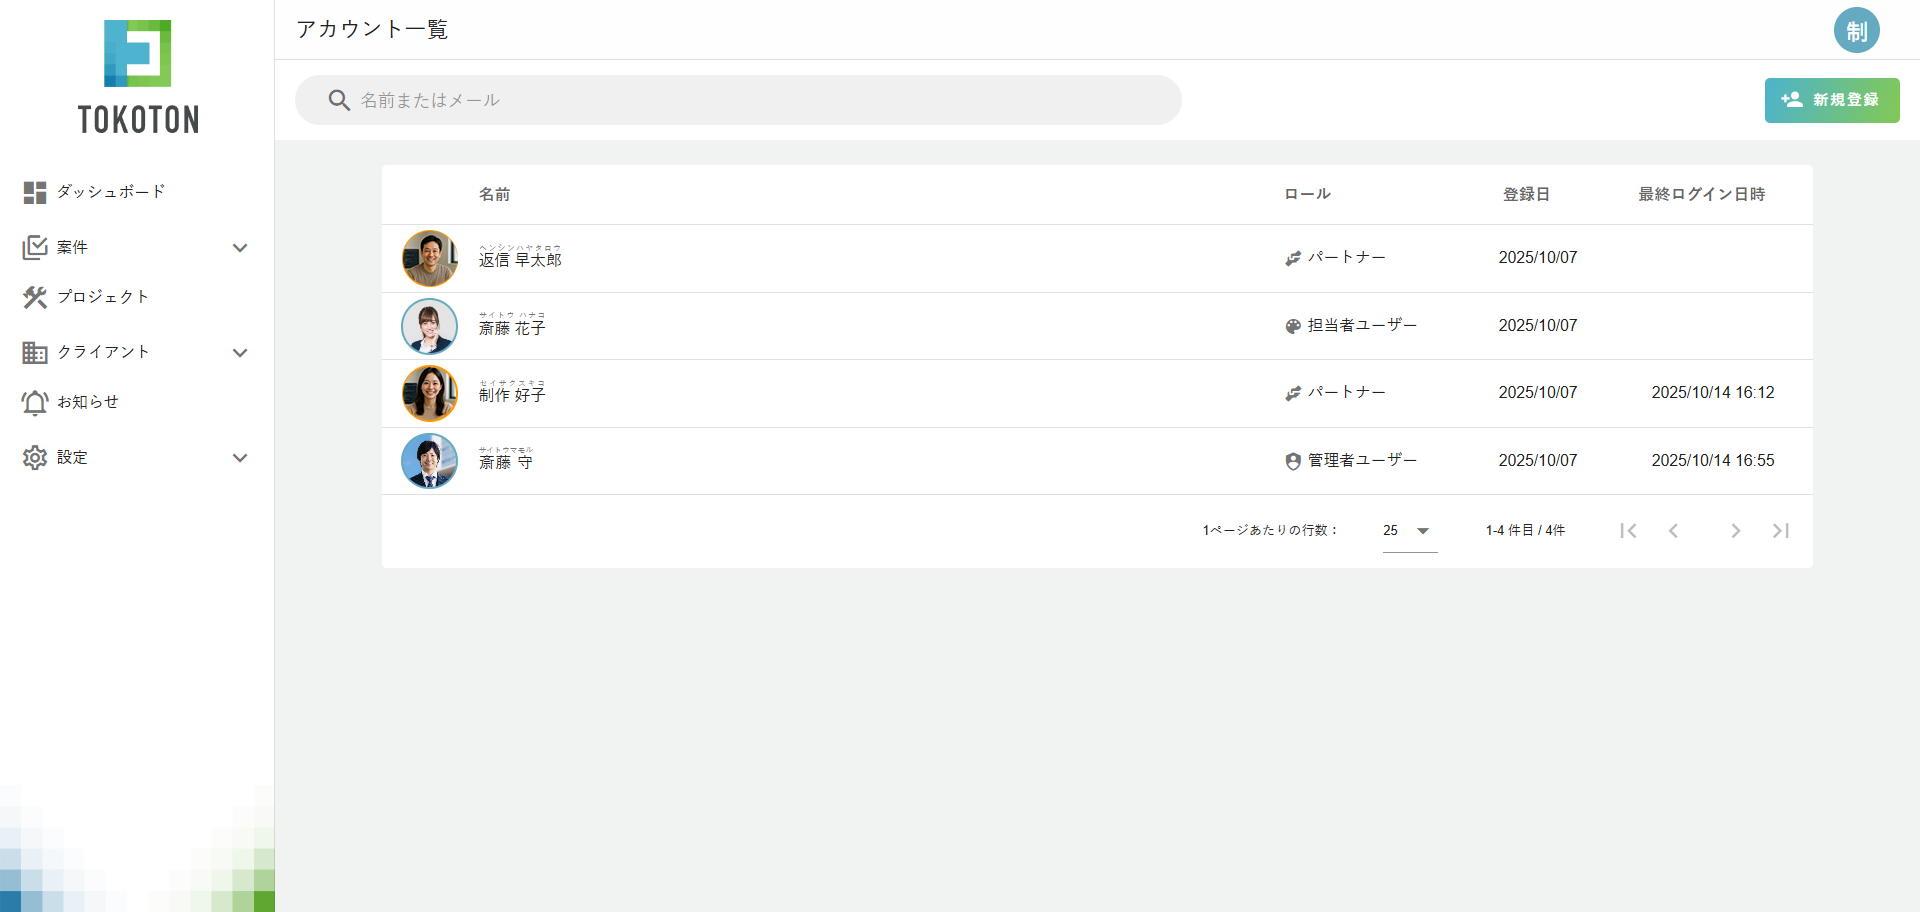Expand the クライアント sidebar chevron
Screen dimensions: 1920x912
point(239,353)
